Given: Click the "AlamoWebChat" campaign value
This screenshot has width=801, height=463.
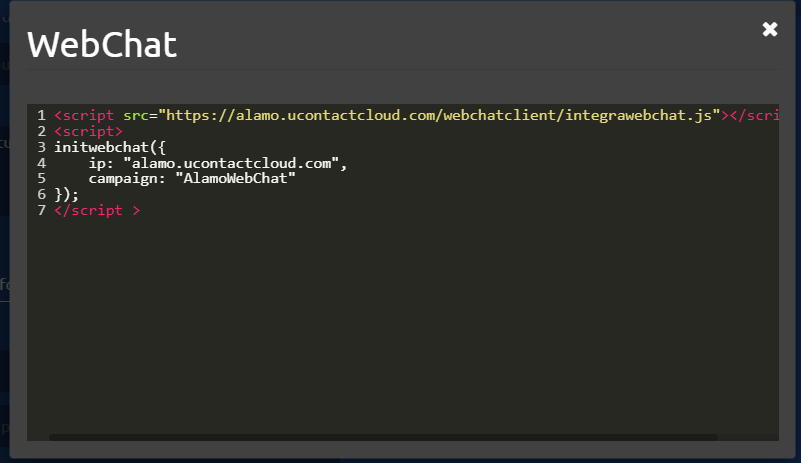Looking at the screenshot, I should [235, 178].
